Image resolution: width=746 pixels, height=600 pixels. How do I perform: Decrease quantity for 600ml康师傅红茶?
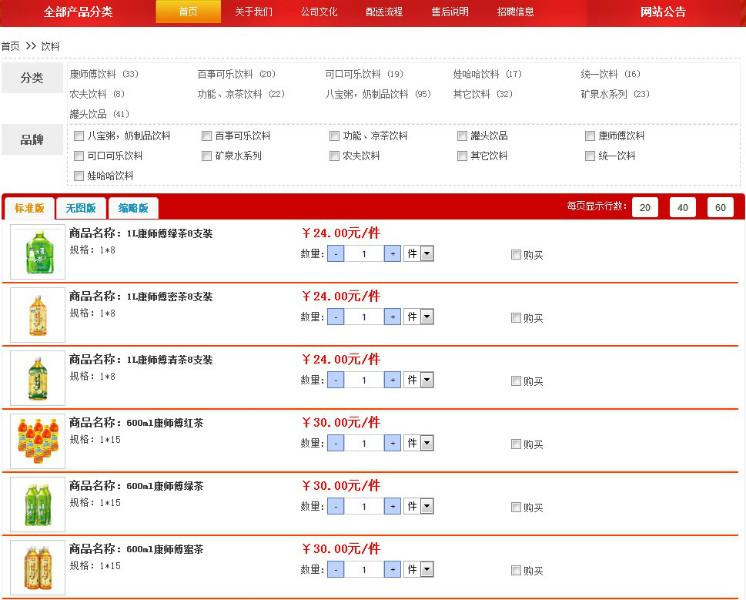pyautogui.click(x=336, y=443)
